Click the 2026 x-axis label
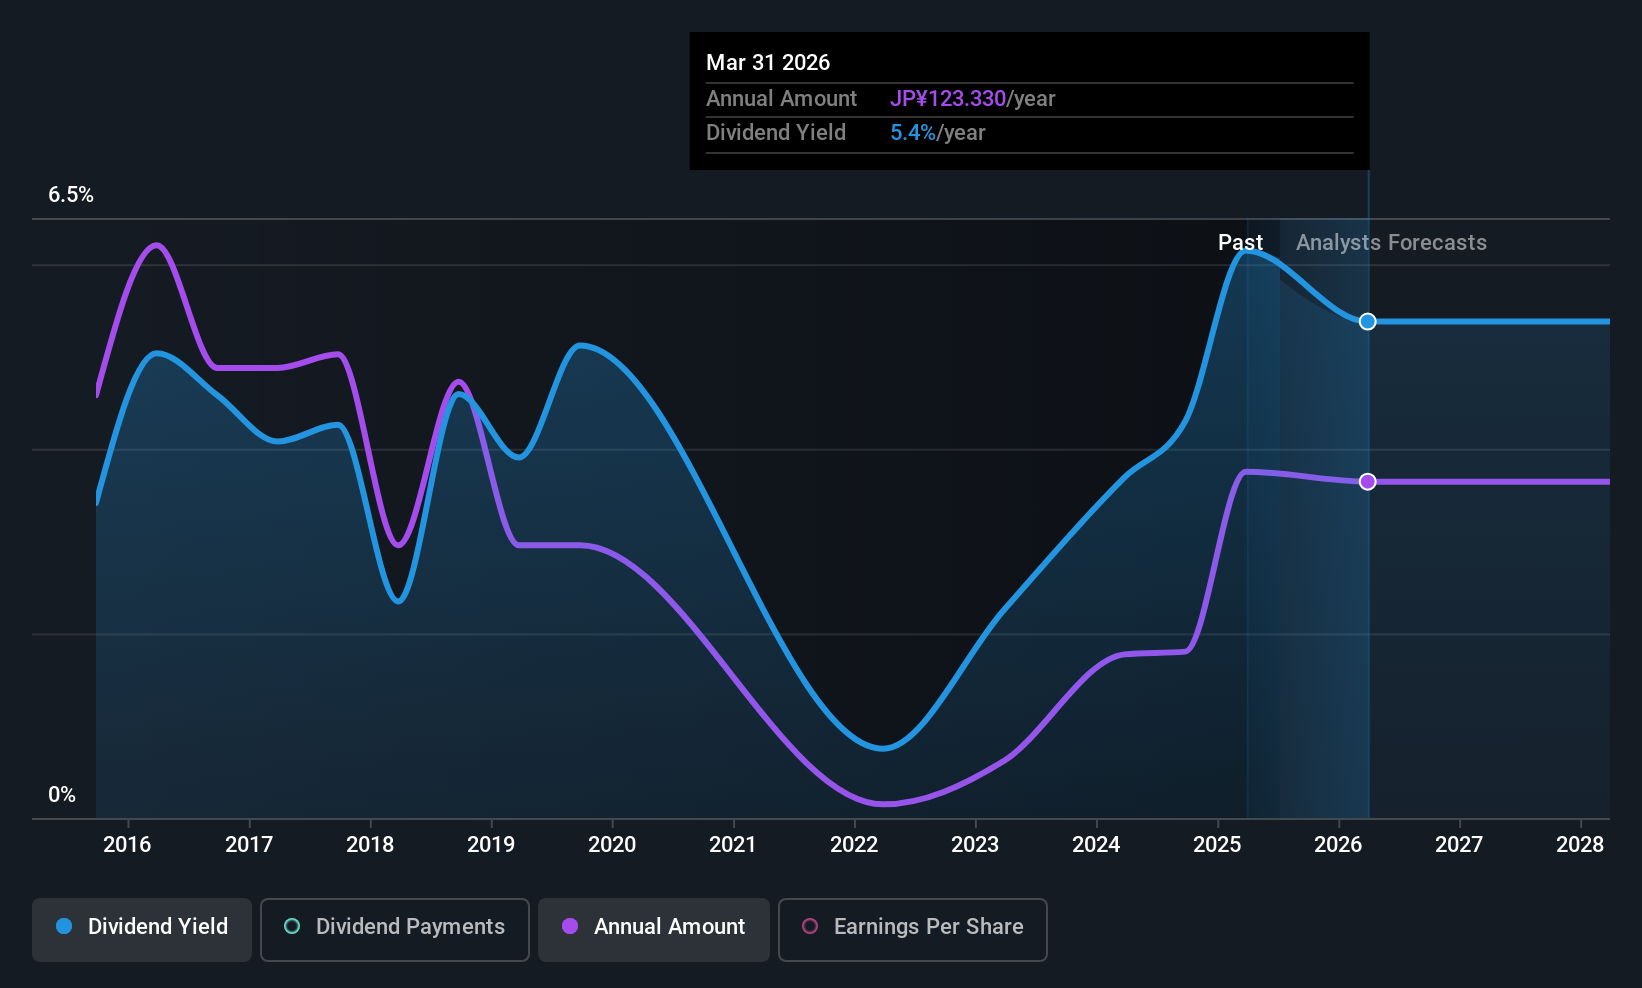The width and height of the screenshot is (1642, 988). click(1338, 844)
